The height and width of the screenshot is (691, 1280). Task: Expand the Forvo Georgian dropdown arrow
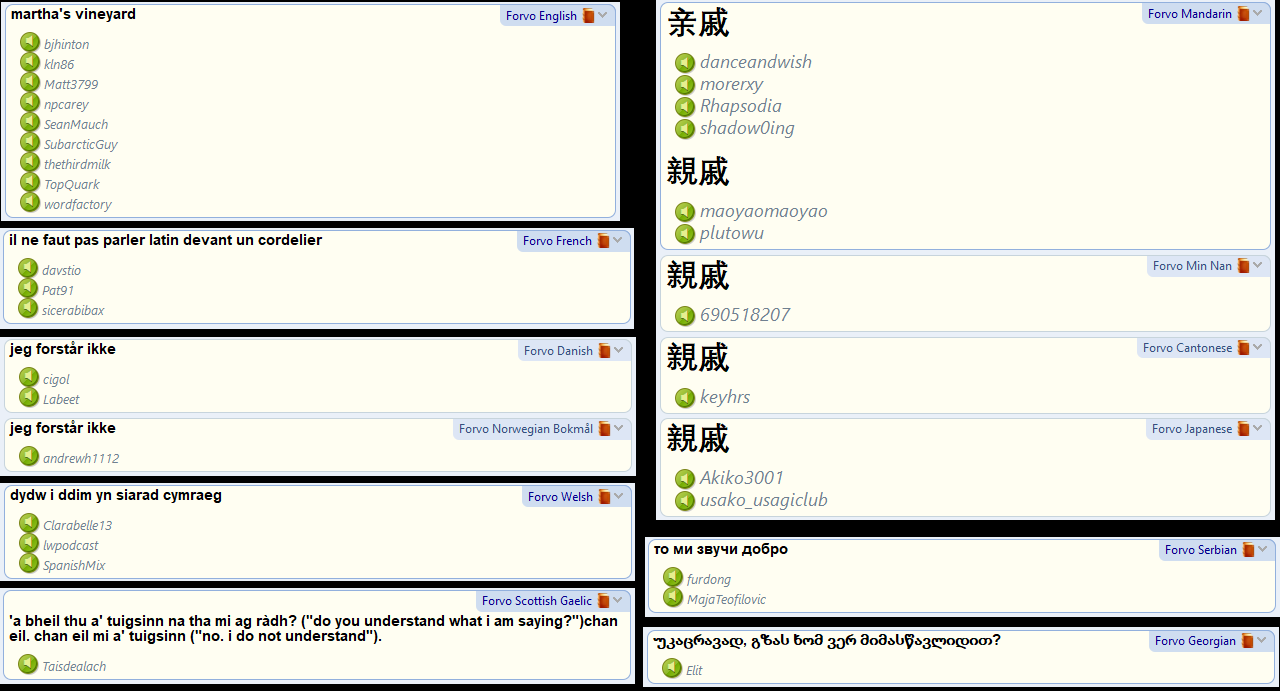tap(1262, 640)
